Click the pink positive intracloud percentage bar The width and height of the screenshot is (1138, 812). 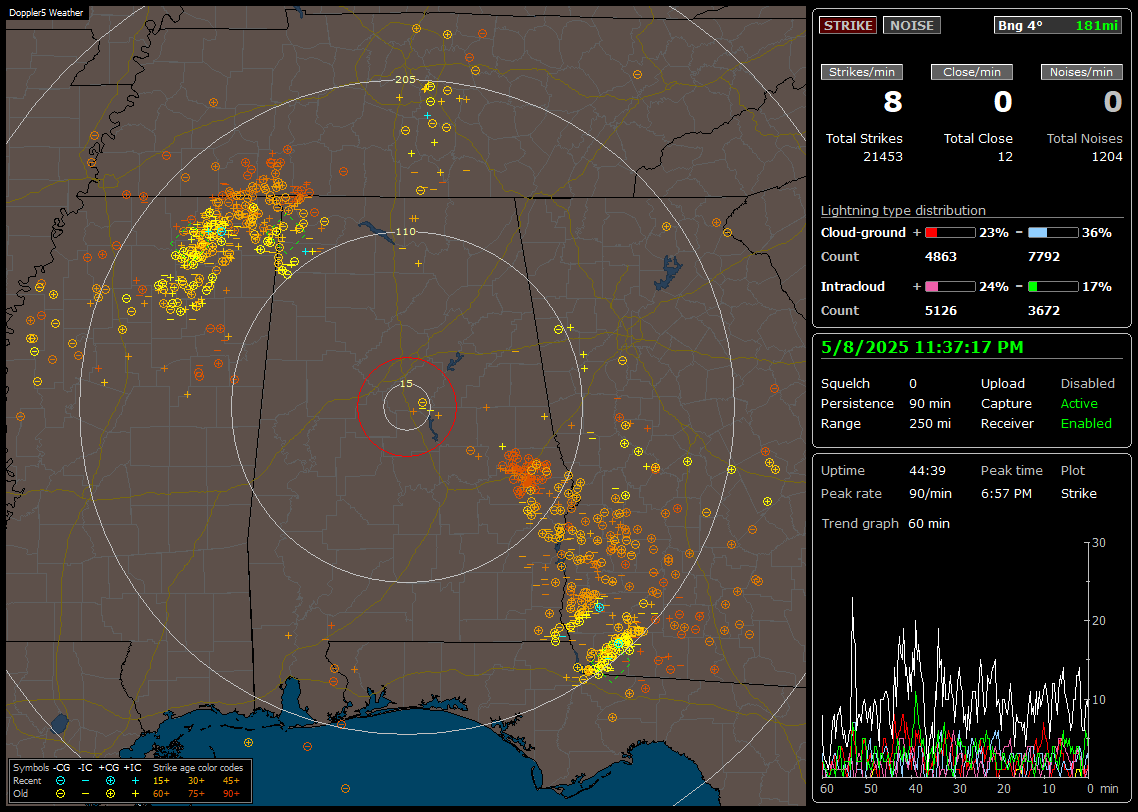pyautogui.click(x=950, y=287)
